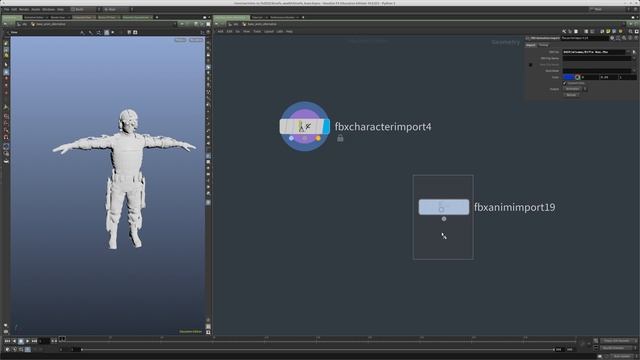Click the output connector of fbxanimimport19
Screen dimensions: 640x360
click(444, 219)
